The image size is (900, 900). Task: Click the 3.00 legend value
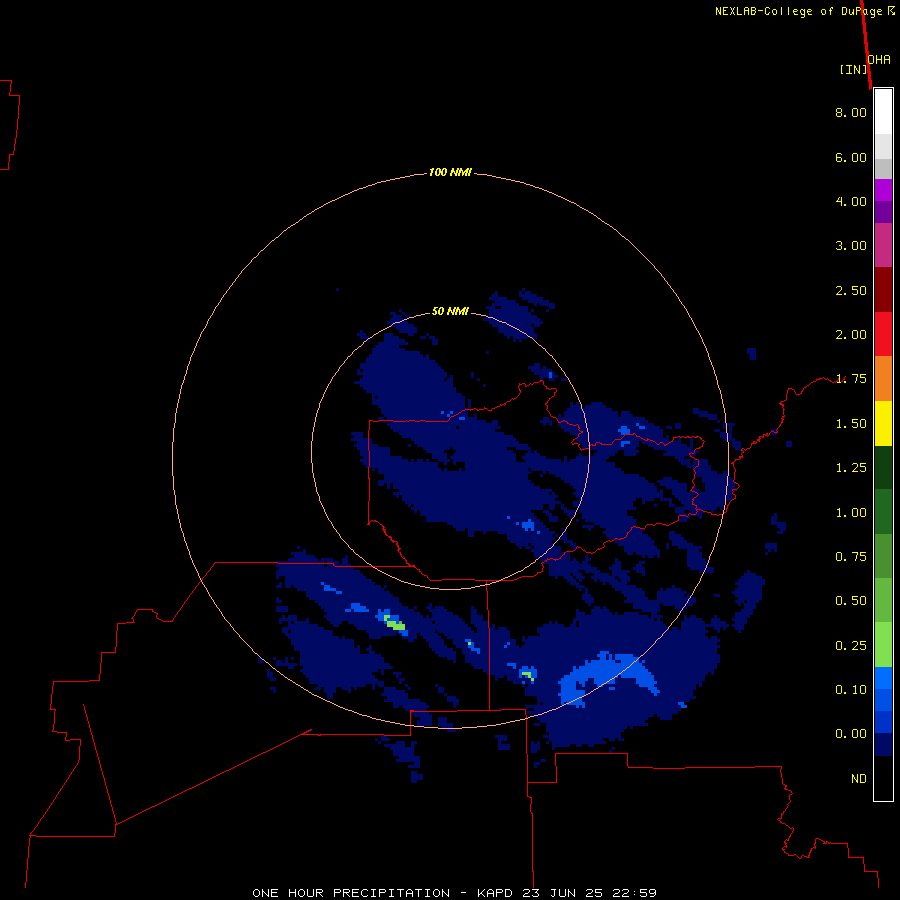851,246
